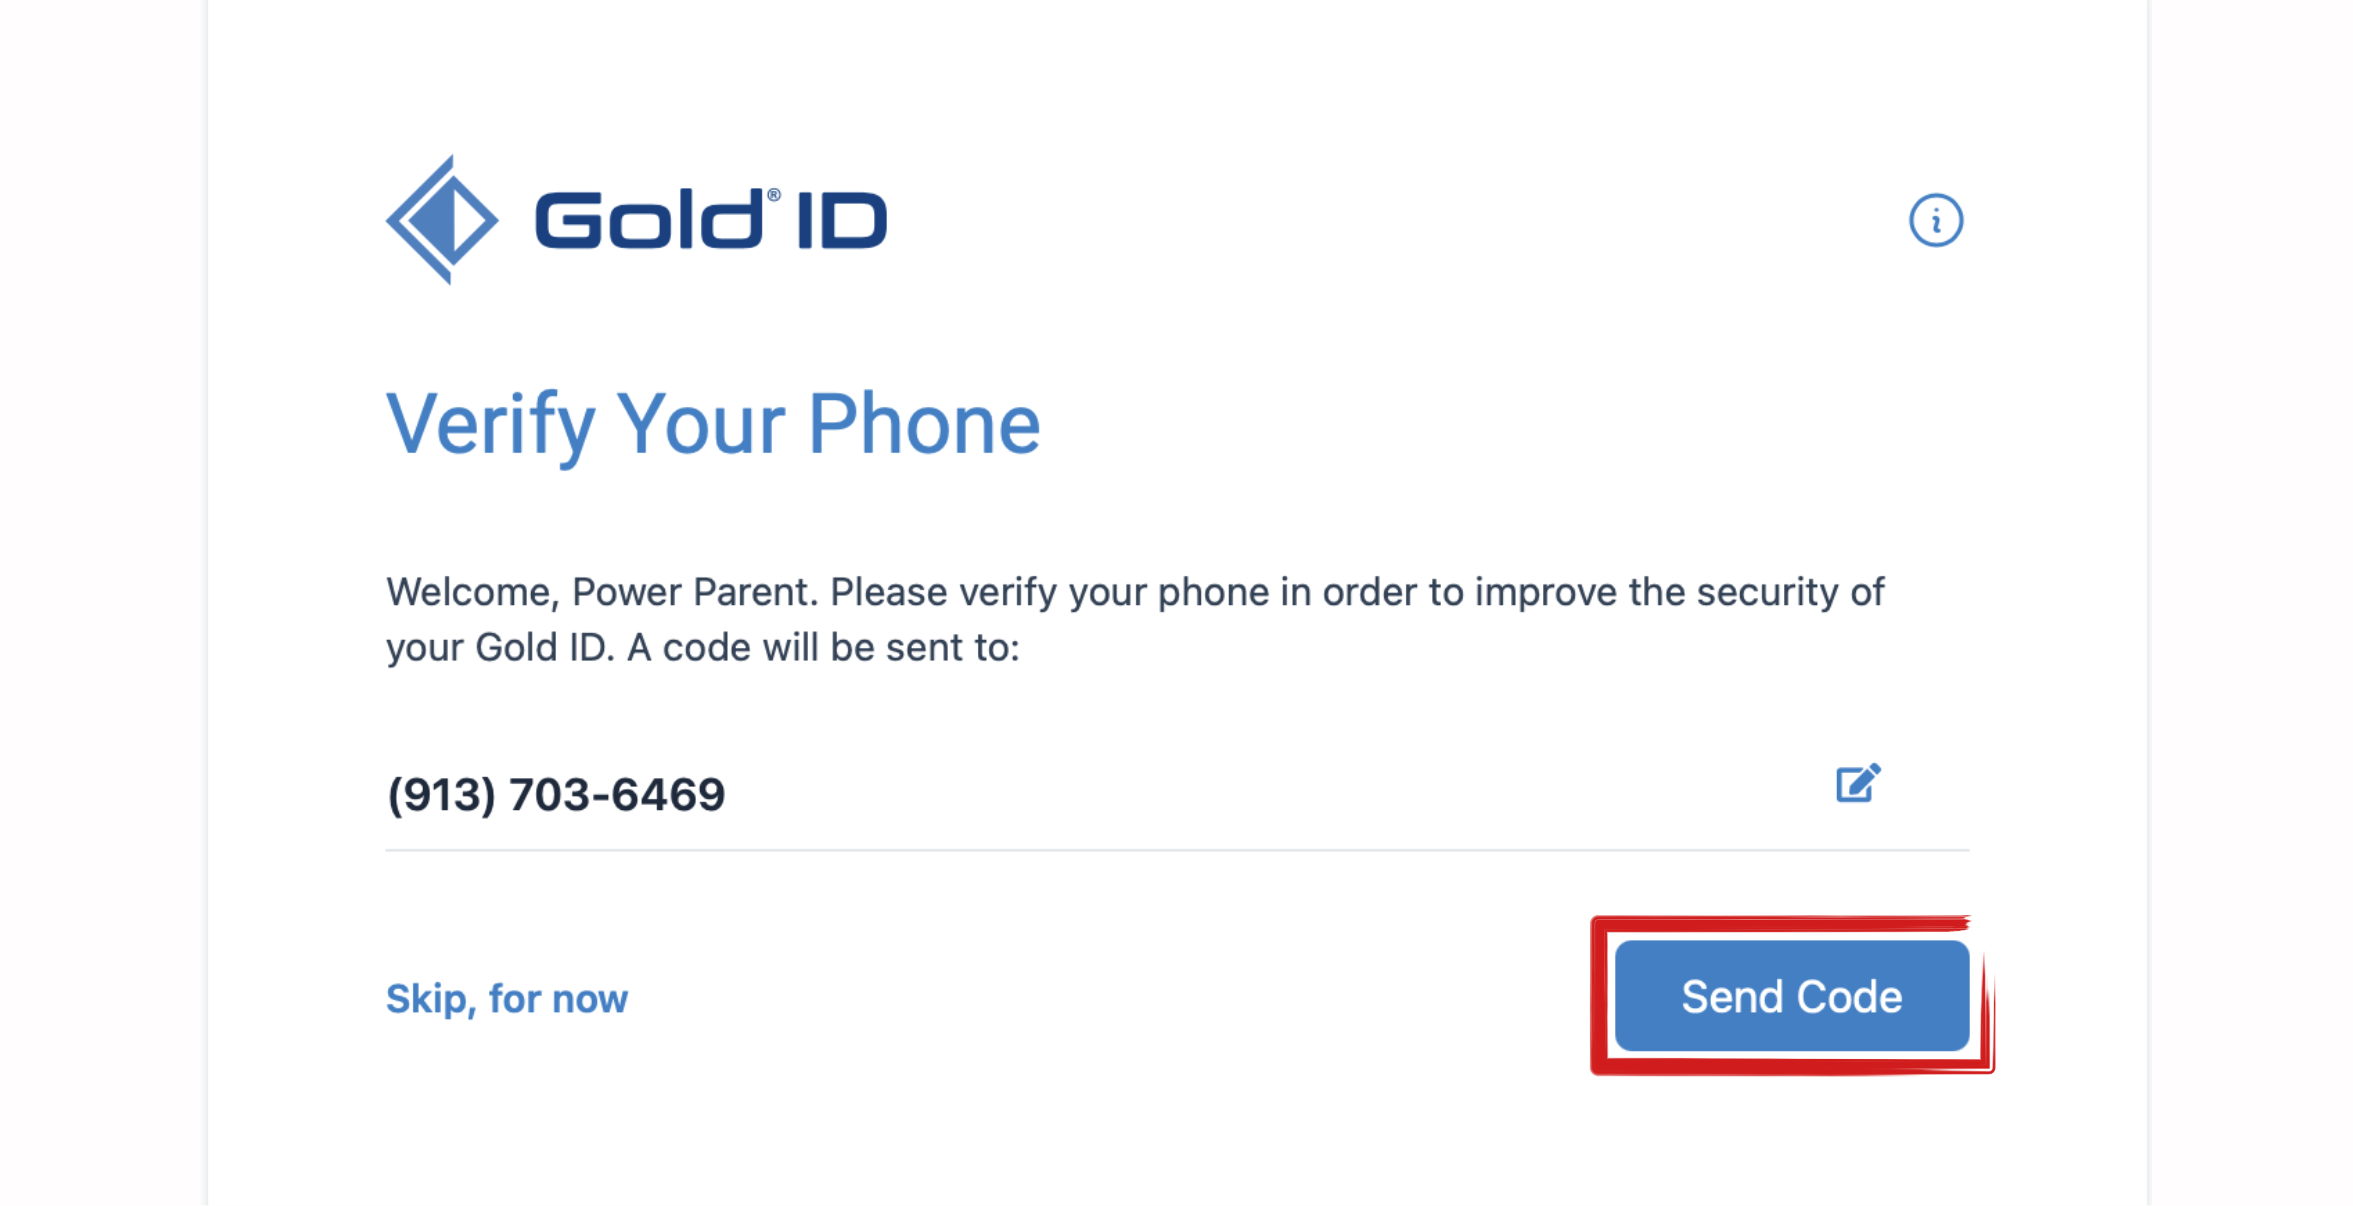Click the word 'Phone' in the heading
The height and width of the screenshot is (1206, 2353).
(924, 425)
